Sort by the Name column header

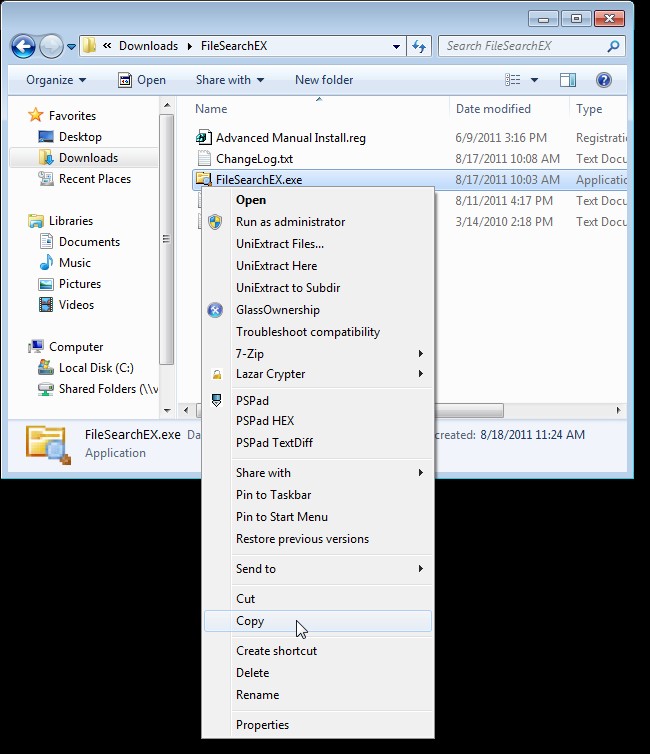click(211, 109)
